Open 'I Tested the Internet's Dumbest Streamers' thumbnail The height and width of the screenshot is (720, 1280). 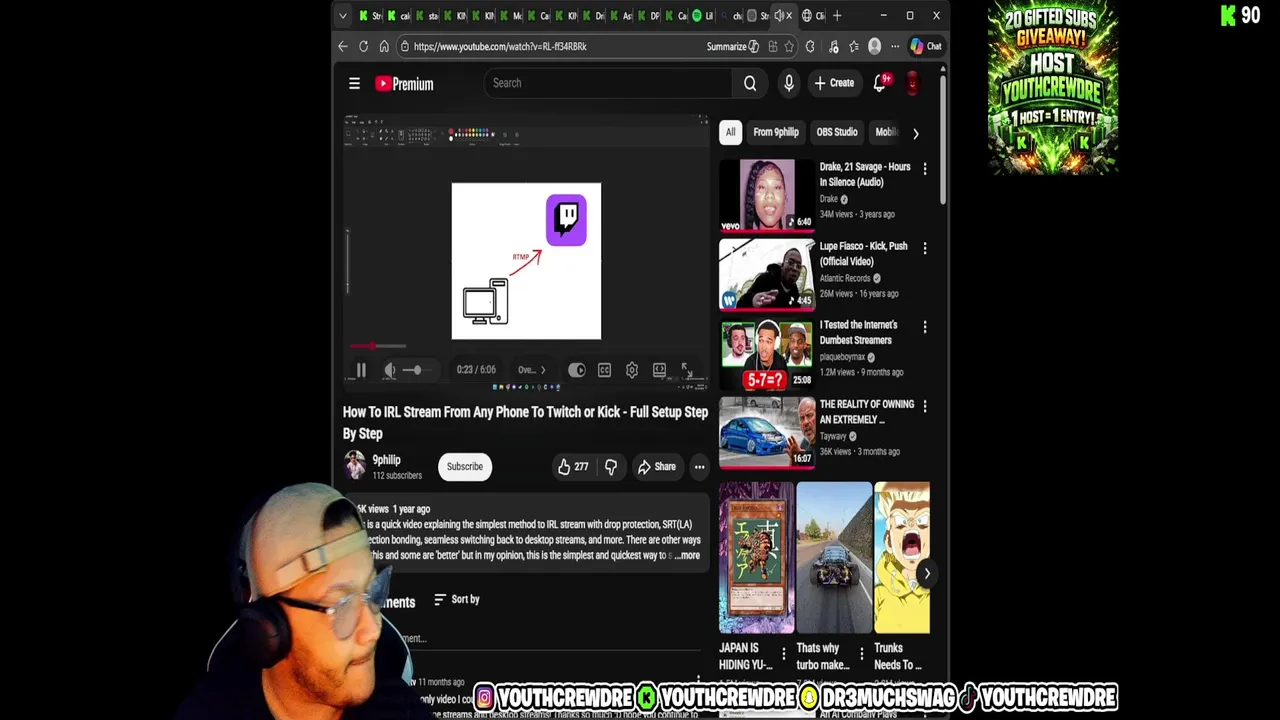tap(767, 353)
